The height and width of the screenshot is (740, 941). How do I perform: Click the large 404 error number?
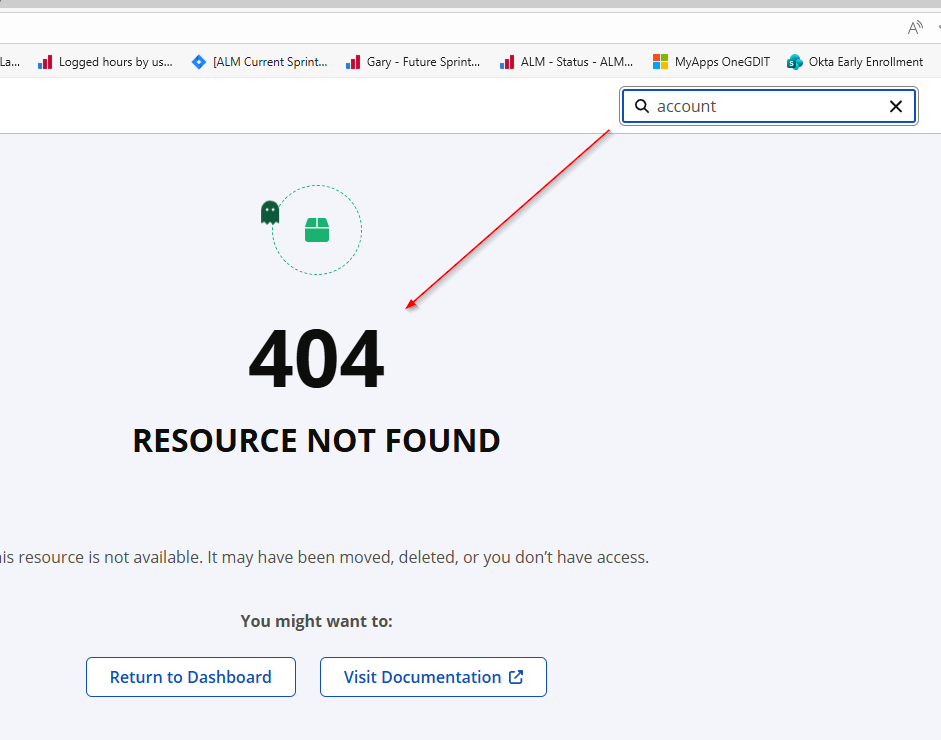tap(316, 359)
